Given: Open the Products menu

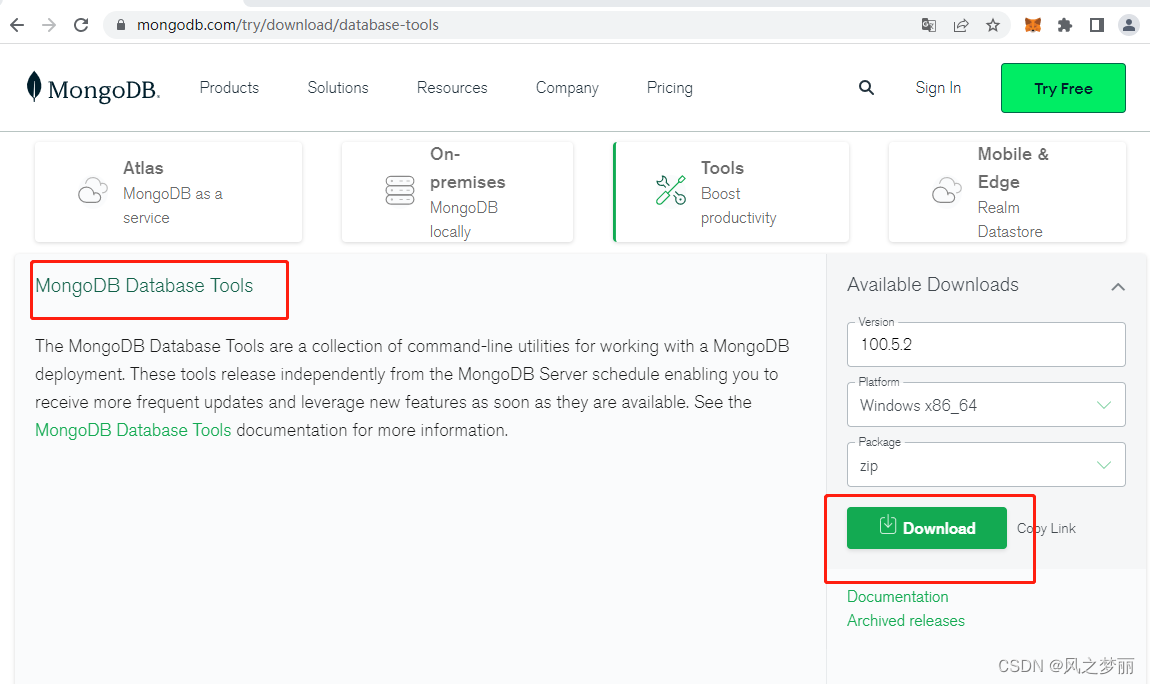Looking at the screenshot, I should pyautogui.click(x=230, y=88).
